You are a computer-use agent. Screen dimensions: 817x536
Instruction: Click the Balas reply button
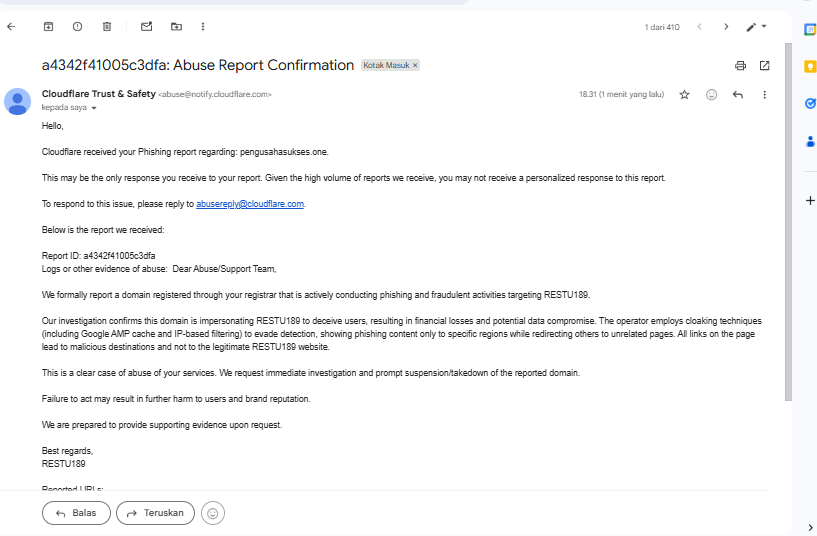point(76,513)
